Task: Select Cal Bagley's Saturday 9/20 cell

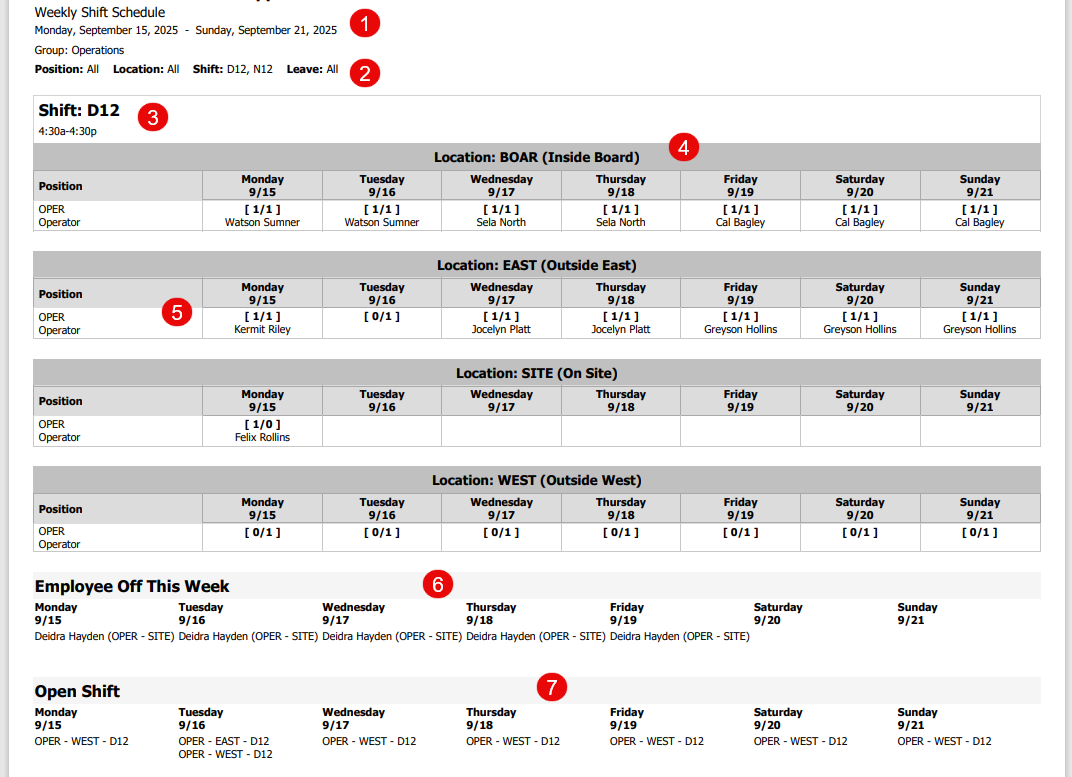Action: coord(860,216)
